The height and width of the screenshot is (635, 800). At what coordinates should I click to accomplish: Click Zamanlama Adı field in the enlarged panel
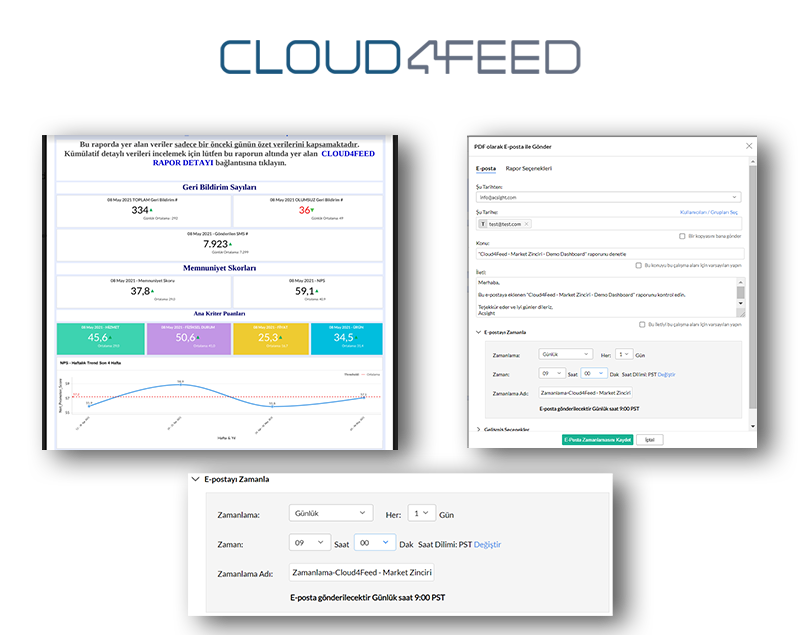tap(361, 572)
